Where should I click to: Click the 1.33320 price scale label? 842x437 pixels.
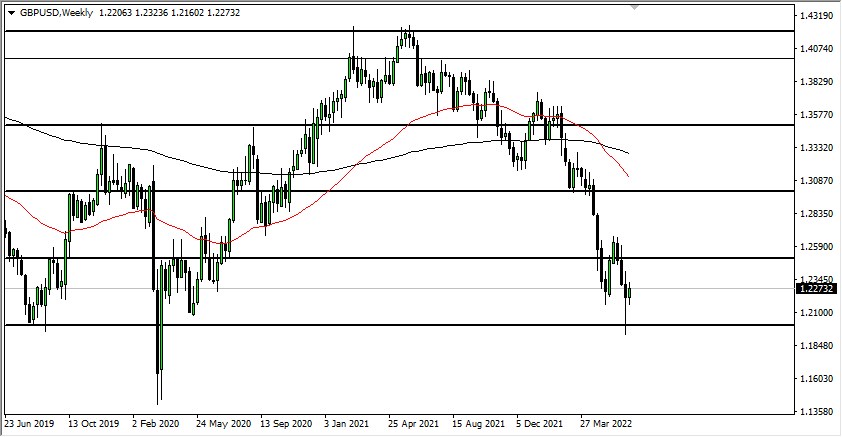(816, 148)
